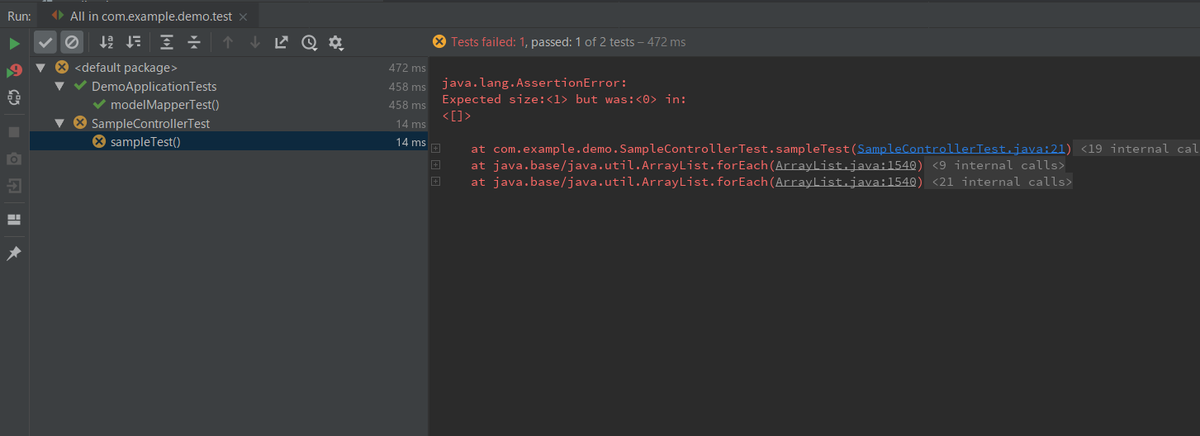1200x436 pixels.
Task: Select modelMapperTest() test result
Action: 170,105
